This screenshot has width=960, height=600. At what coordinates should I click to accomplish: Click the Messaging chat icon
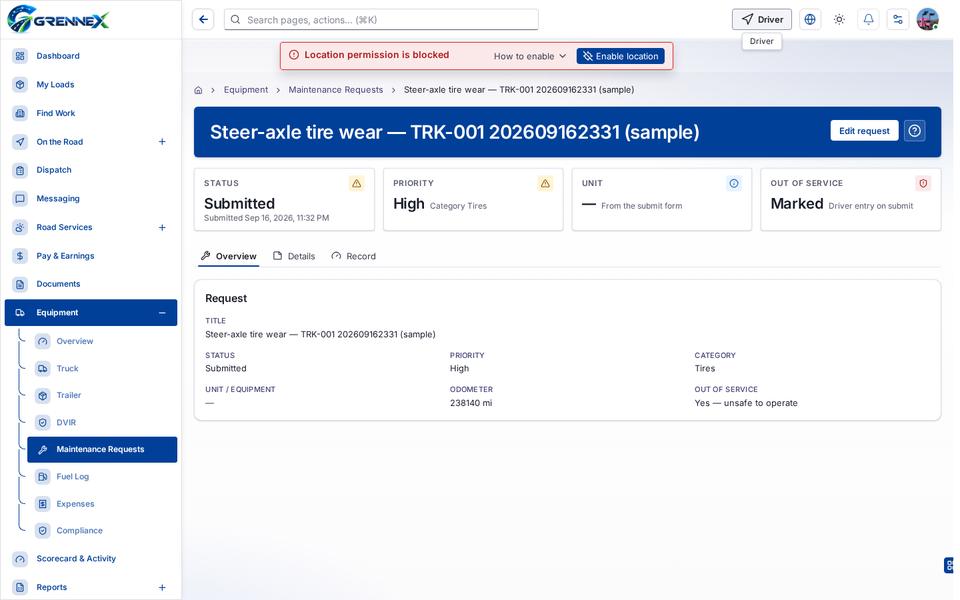pyautogui.click(x=20, y=198)
